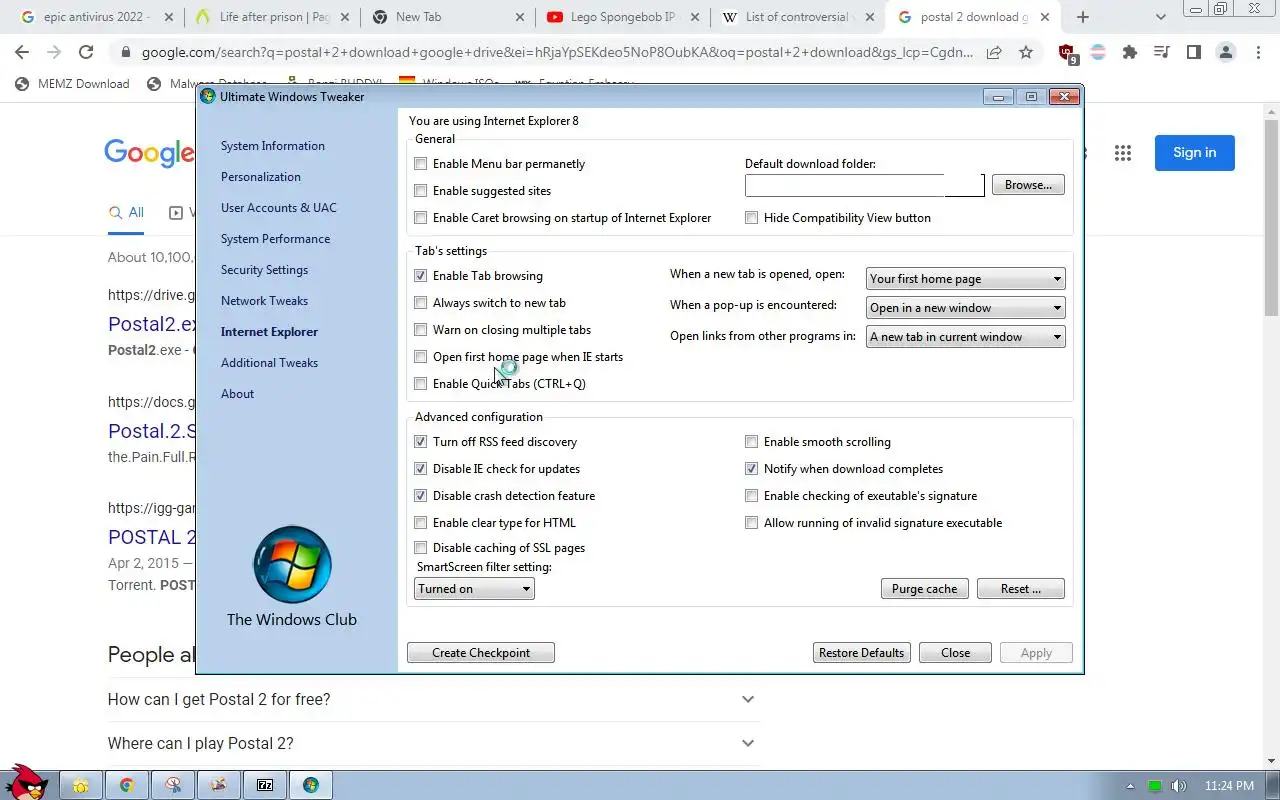Image resolution: width=1280 pixels, height=800 pixels.
Task: Go forward in Chrome browser
Action: 54,53
